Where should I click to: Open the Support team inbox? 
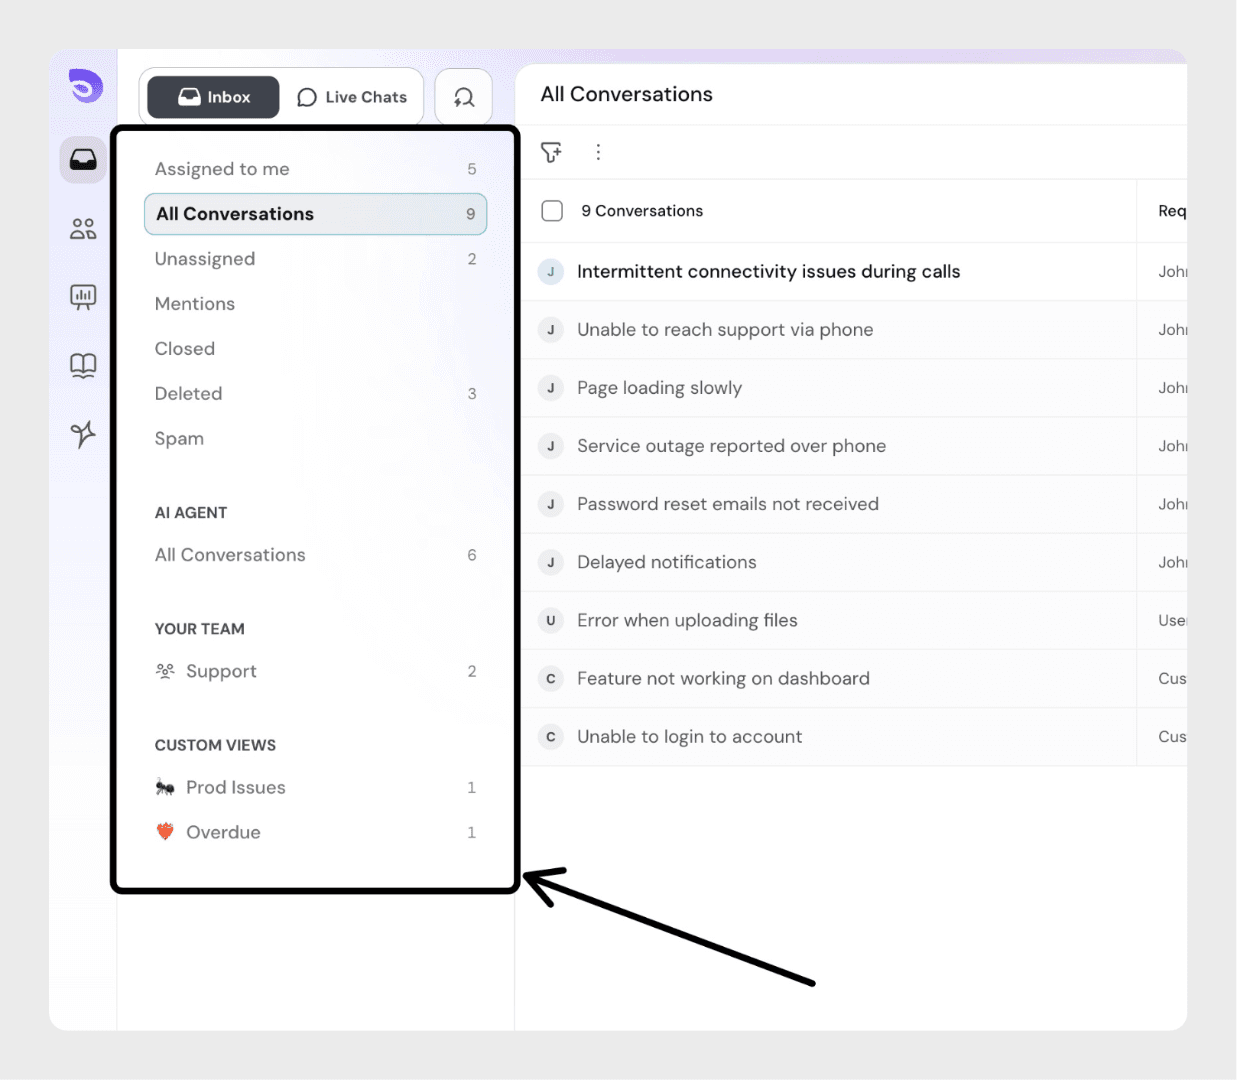click(x=221, y=671)
